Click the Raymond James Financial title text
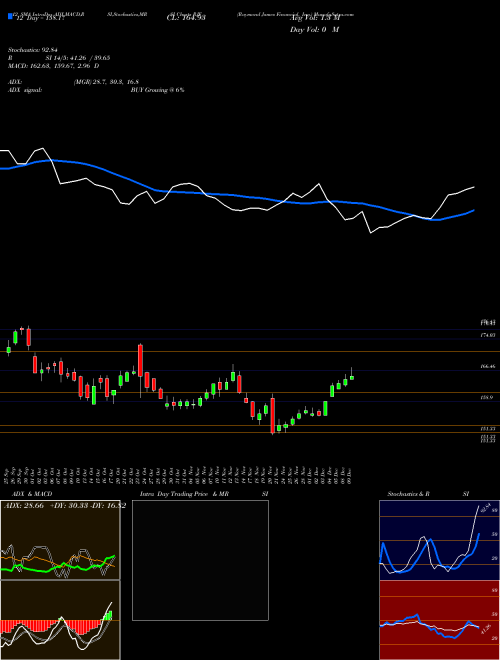Image resolution: width=500 pixels, height=660 pixels. (x=272, y=14)
